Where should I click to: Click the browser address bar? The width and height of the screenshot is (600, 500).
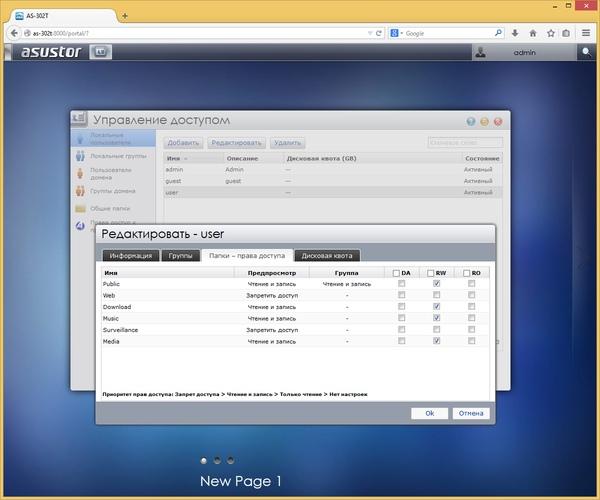193,33
